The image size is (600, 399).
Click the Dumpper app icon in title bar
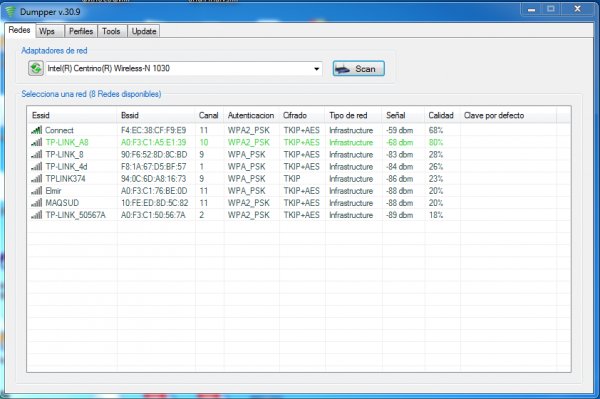point(10,12)
